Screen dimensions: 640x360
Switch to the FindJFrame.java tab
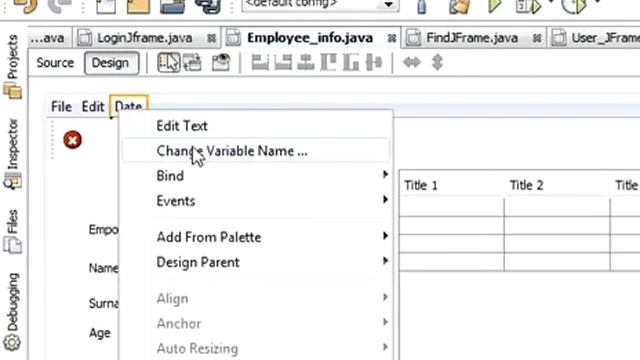pos(472,38)
